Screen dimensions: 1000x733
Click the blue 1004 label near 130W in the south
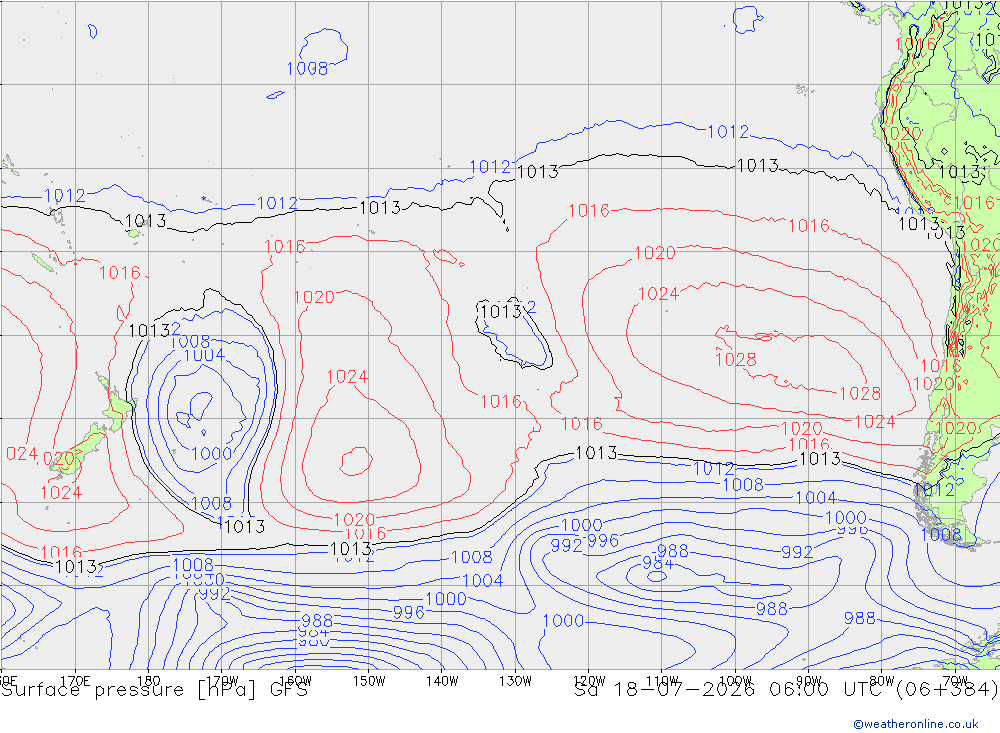483,581
